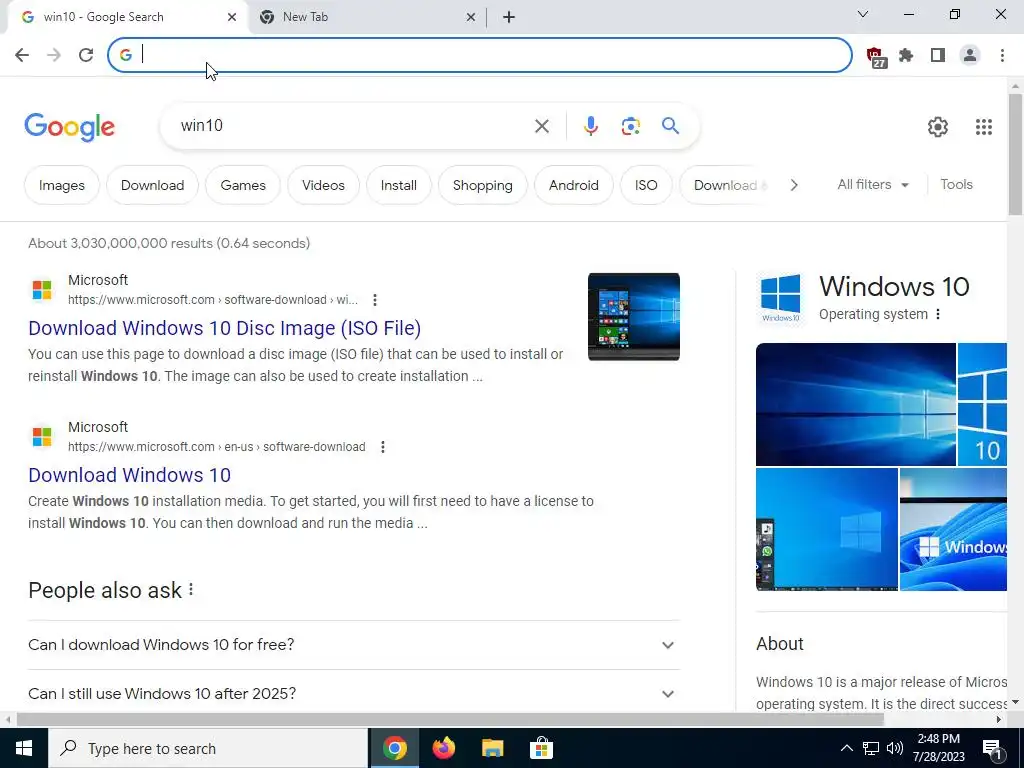Click the microsoft.com software-download wi... URL
The width and height of the screenshot is (1024, 768).
coord(213,300)
